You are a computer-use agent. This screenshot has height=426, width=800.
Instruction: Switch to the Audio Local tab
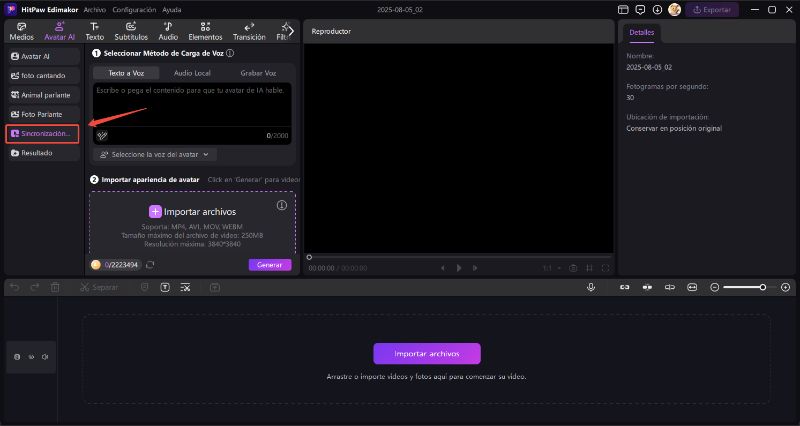[x=192, y=73]
